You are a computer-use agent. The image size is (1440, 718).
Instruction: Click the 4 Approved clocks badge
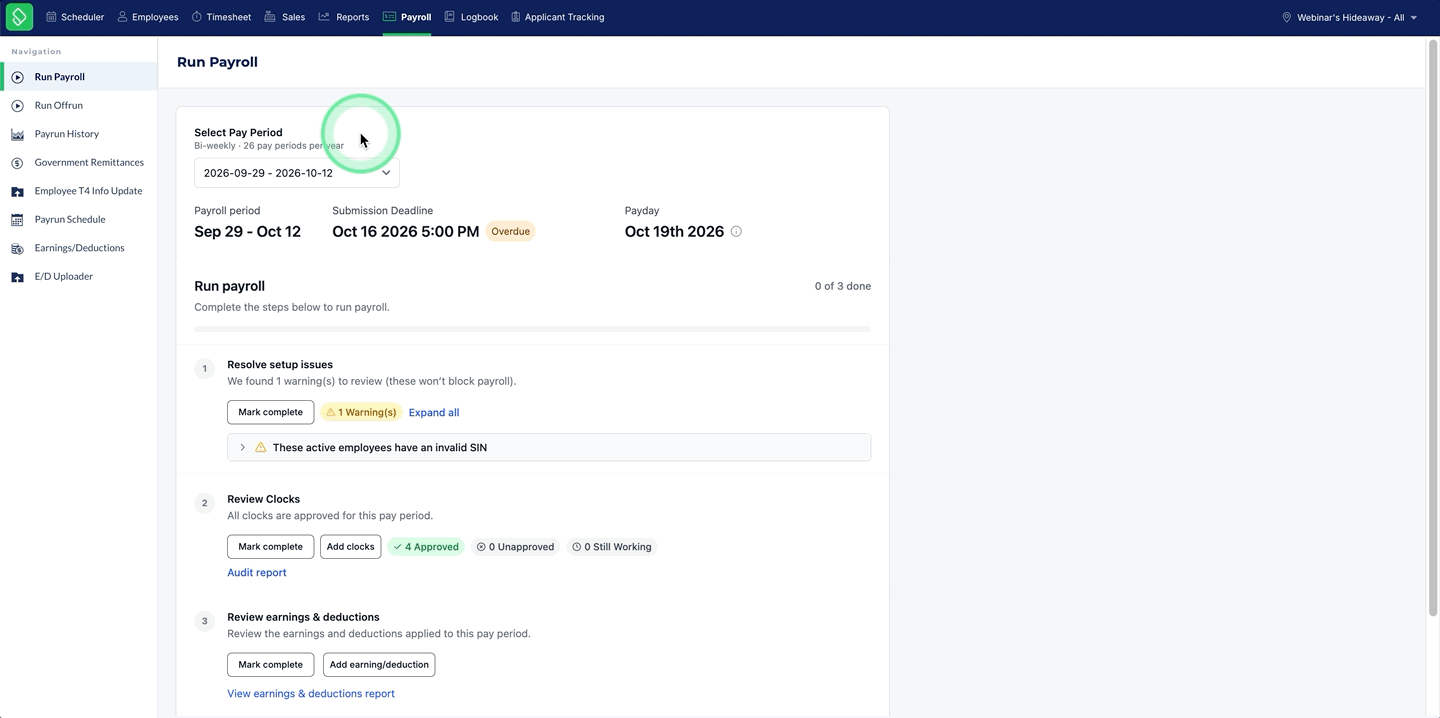coord(426,547)
